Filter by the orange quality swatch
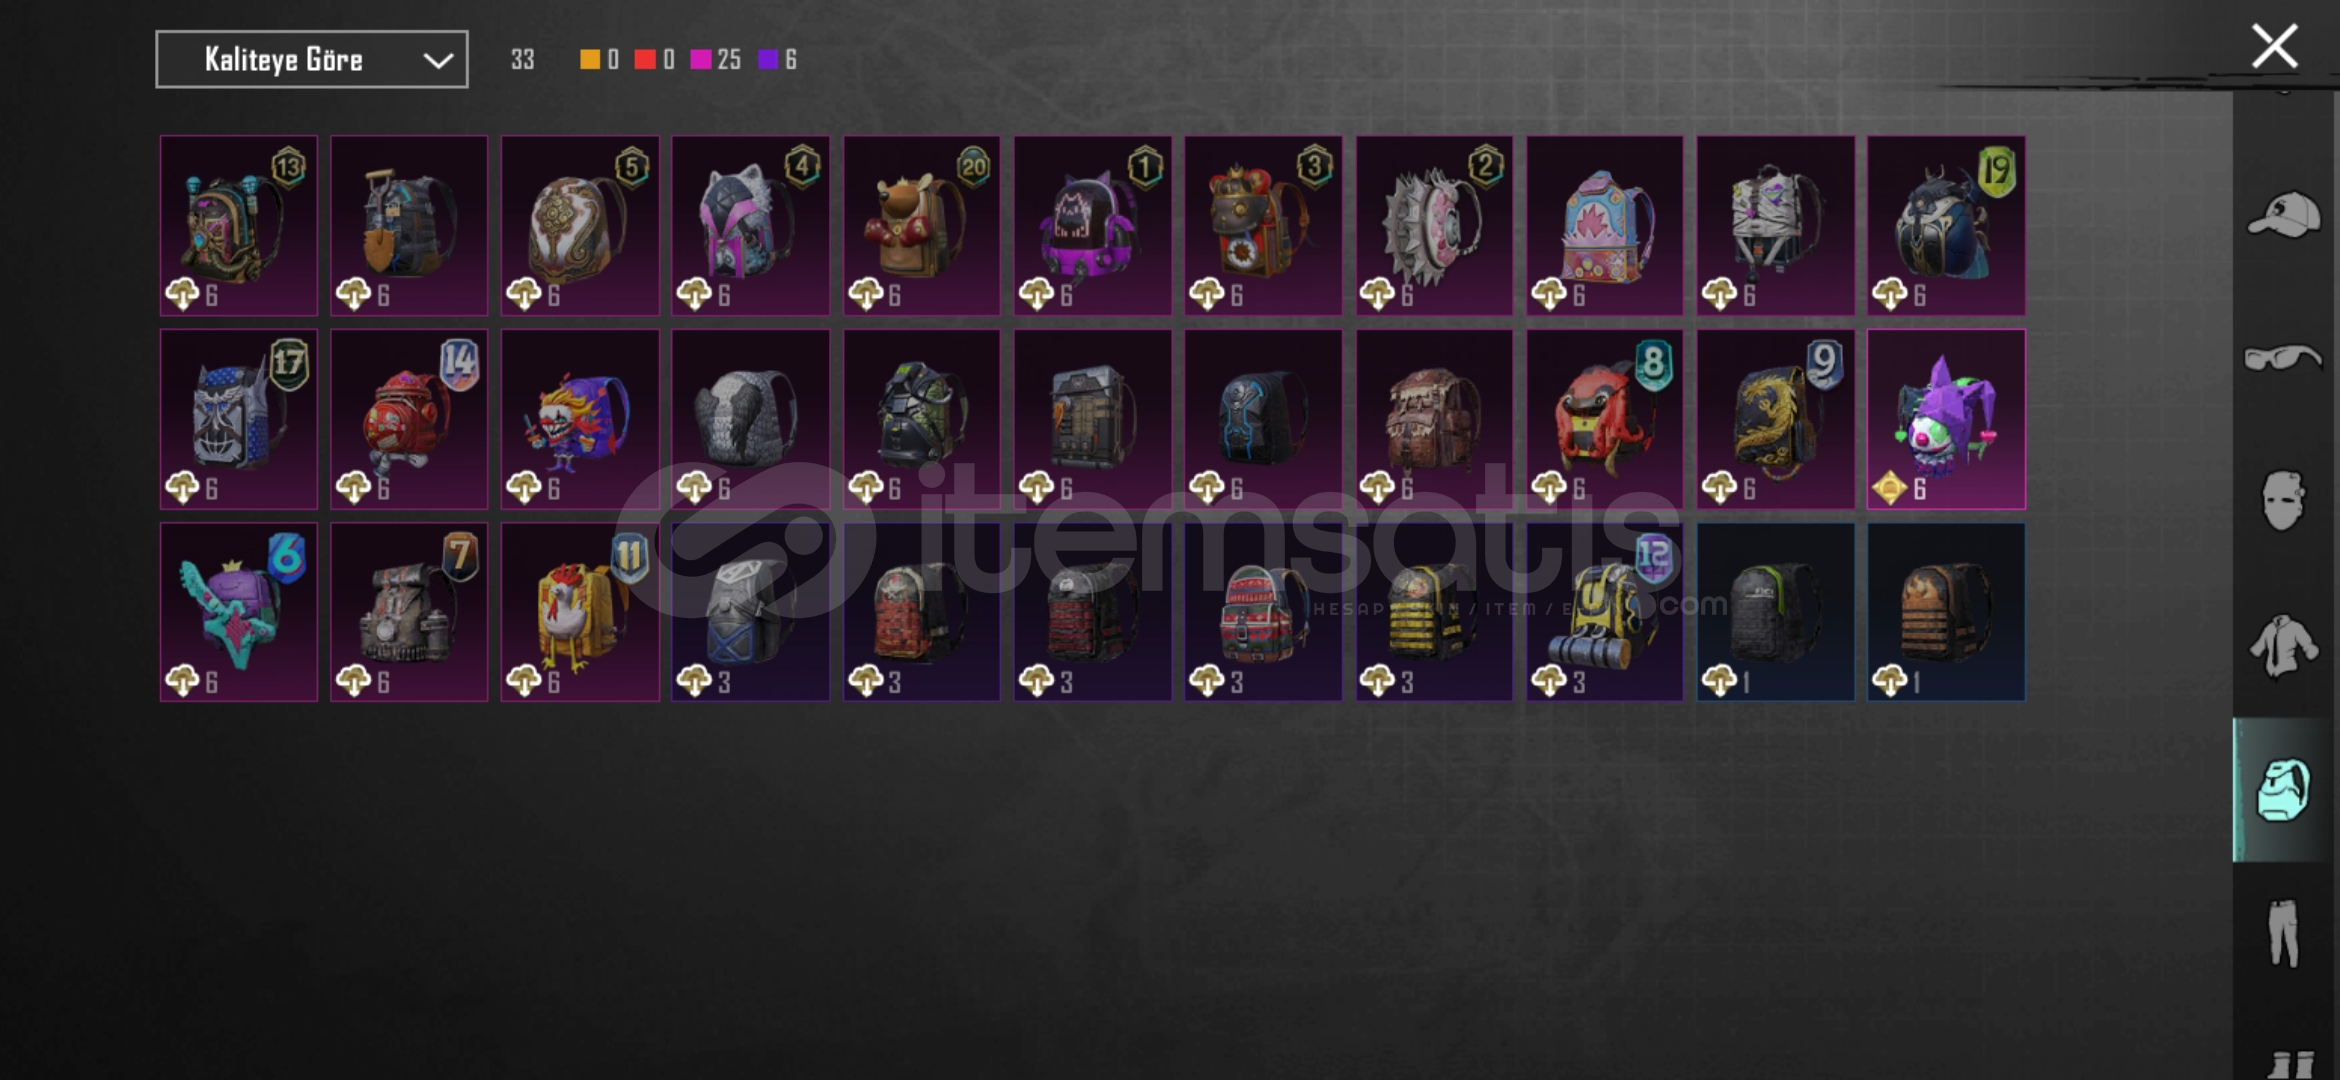This screenshot has width=2340, height=1080. pos(590,60)
